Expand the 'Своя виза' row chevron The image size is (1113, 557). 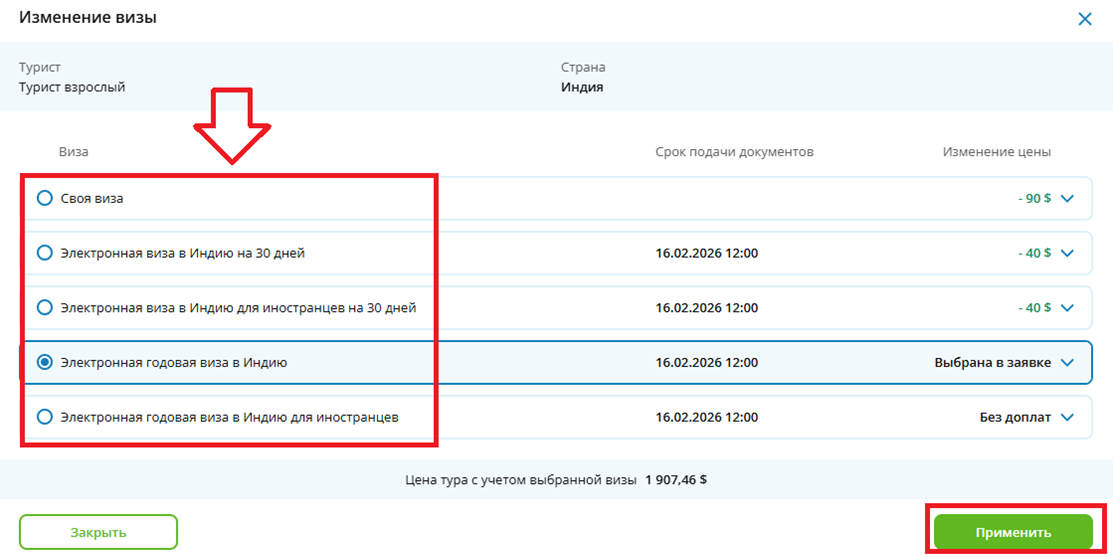coord(1067,199)
